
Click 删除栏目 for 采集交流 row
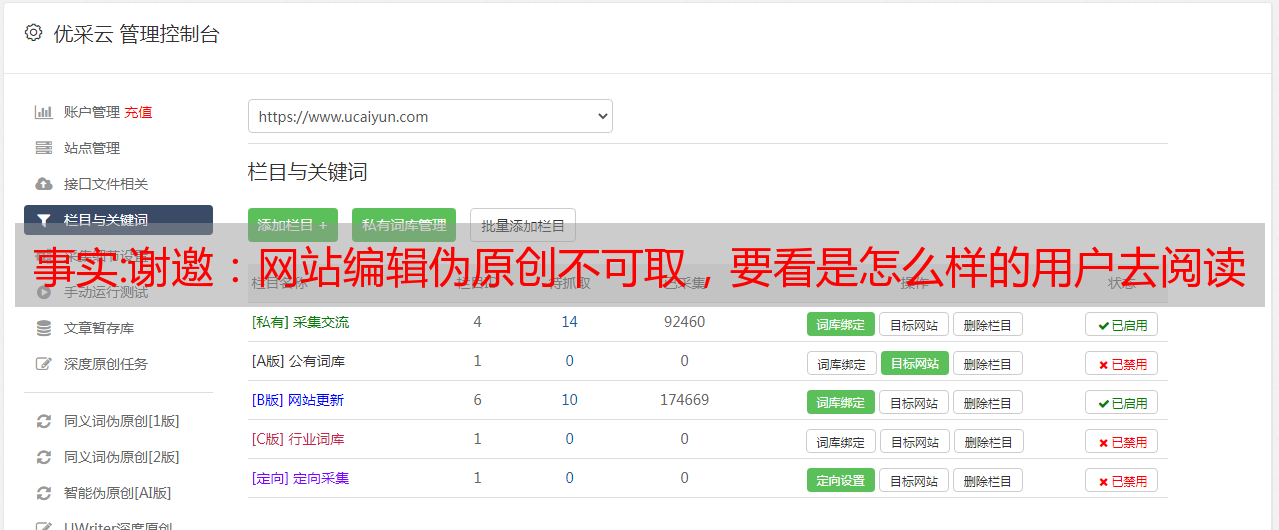pyautogui.click(x=988, y=324)
